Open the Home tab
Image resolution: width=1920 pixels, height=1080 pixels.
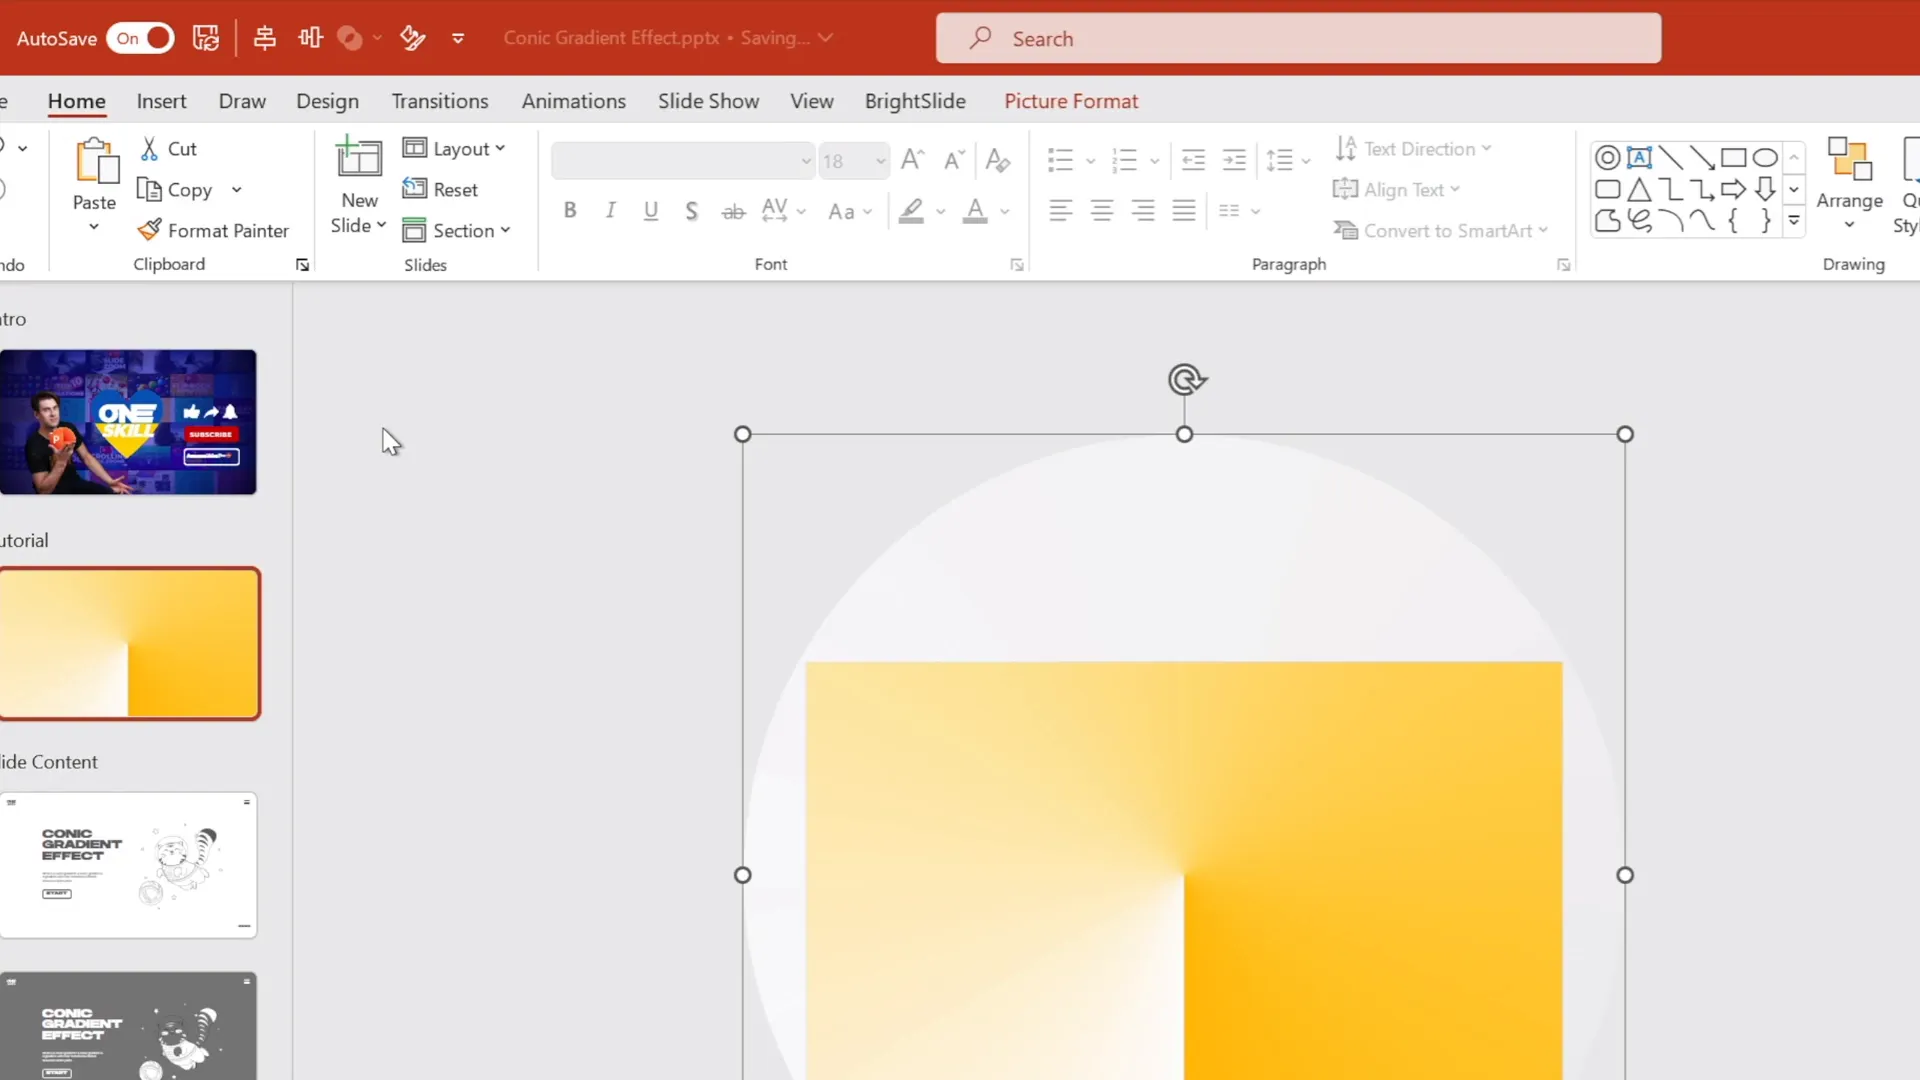coord(77,101)
